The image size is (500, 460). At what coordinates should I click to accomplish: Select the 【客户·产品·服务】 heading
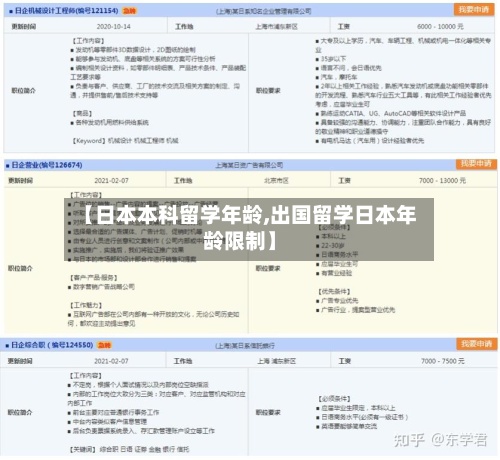tap(94, 277)
